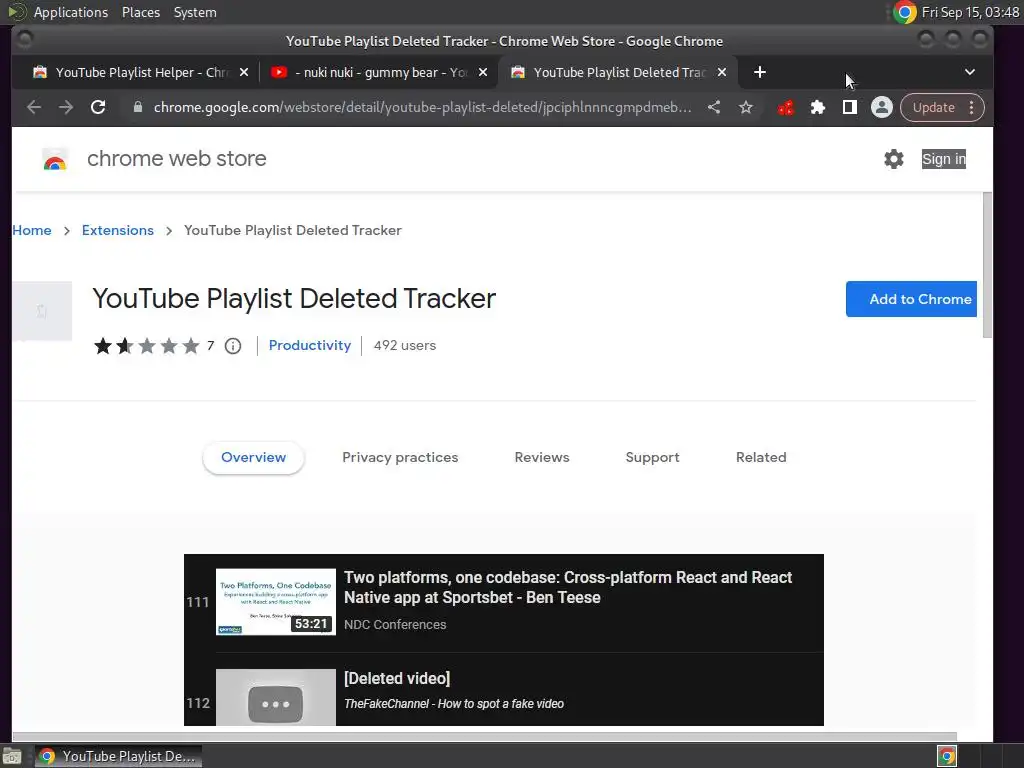Select the Overview tab
The width and height of the screenshot is (1024, 768).
(x=253, y=457)
